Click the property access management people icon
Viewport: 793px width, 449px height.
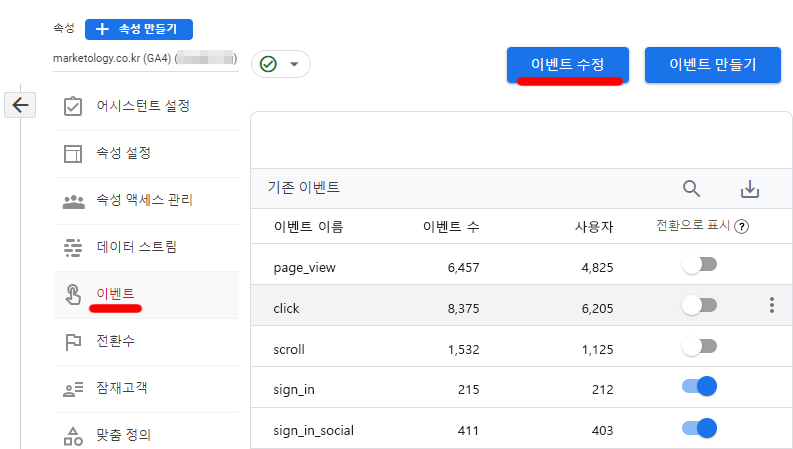(x=73, y=201)
